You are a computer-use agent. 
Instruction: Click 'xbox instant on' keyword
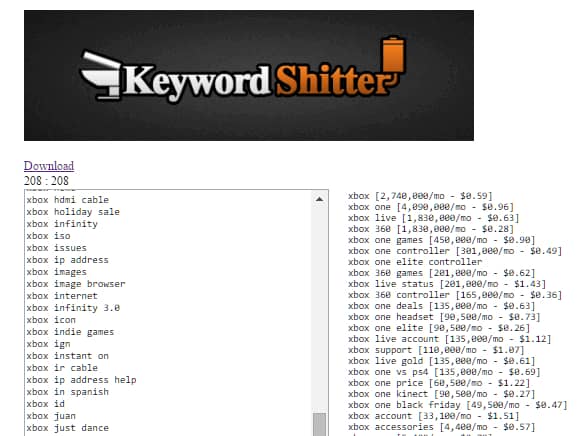click(68, 356)
